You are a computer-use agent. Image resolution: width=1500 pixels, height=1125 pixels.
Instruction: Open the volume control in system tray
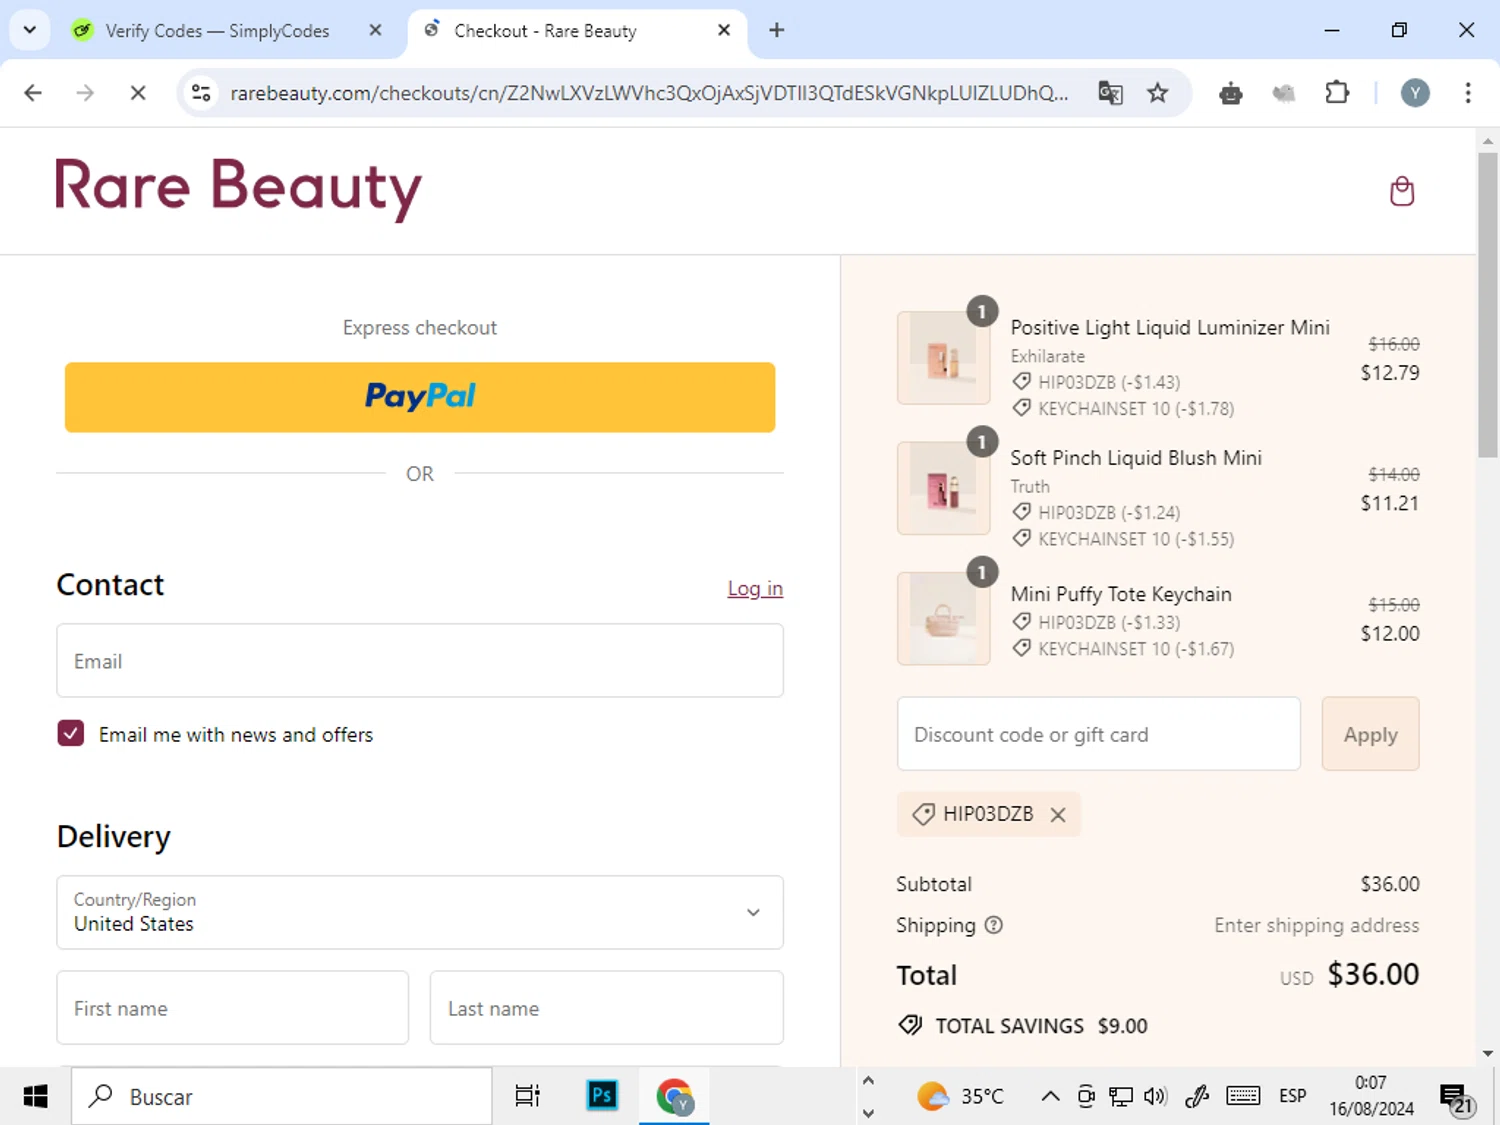(x=1155, y=1097)
